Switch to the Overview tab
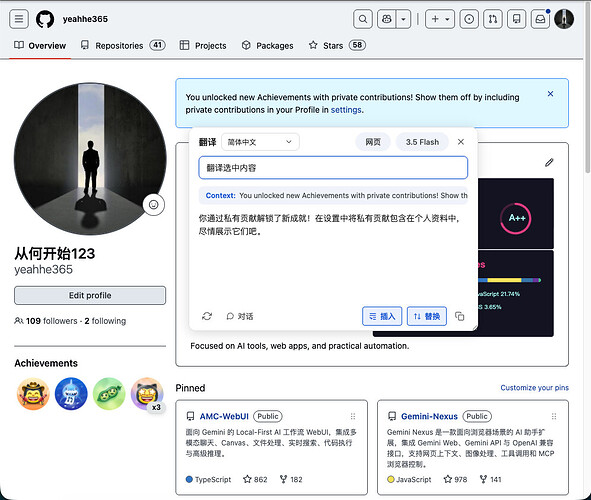This screenshot has width=591, height=500. pyautogui.click(x=40, y=46)
